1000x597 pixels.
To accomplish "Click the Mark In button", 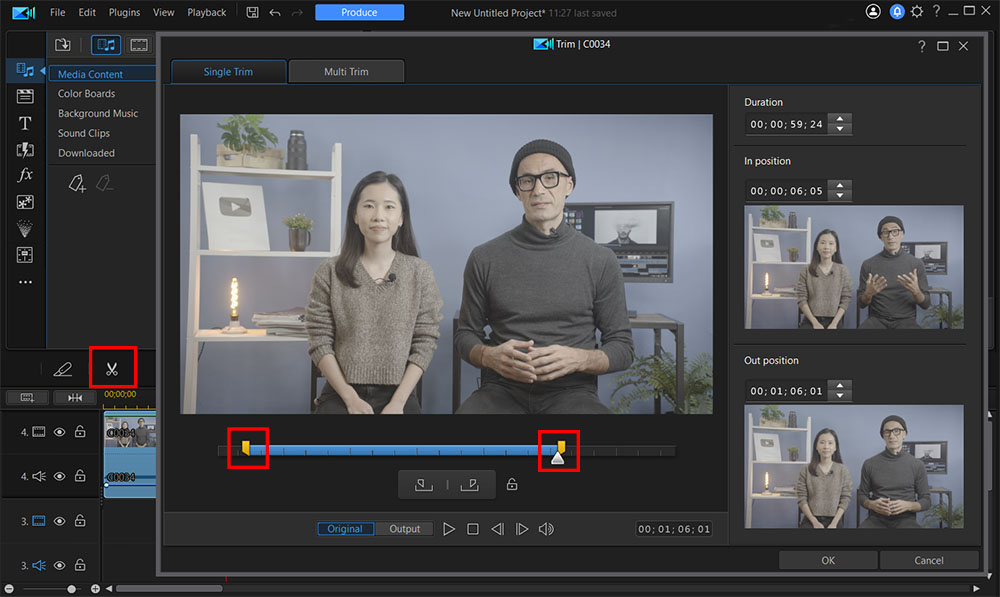I will (423, 485).
